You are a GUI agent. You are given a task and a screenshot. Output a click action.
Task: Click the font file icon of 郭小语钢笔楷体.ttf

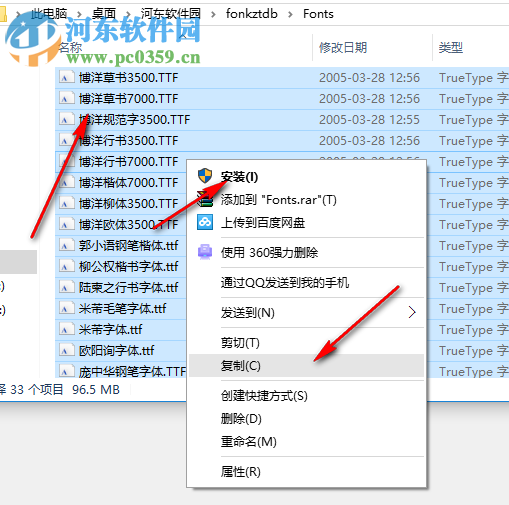(67, 246)
